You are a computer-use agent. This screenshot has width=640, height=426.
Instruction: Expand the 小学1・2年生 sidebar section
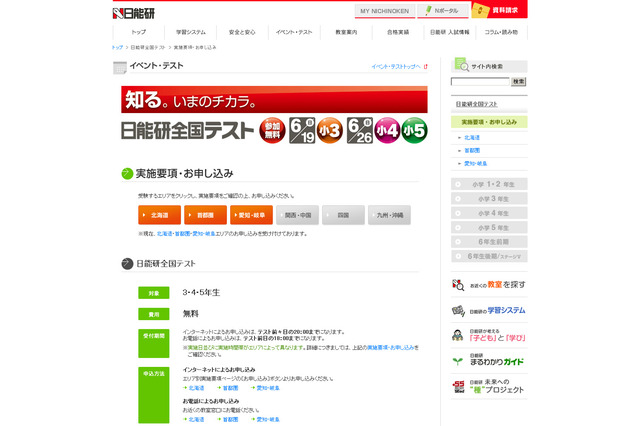point(489,184)
